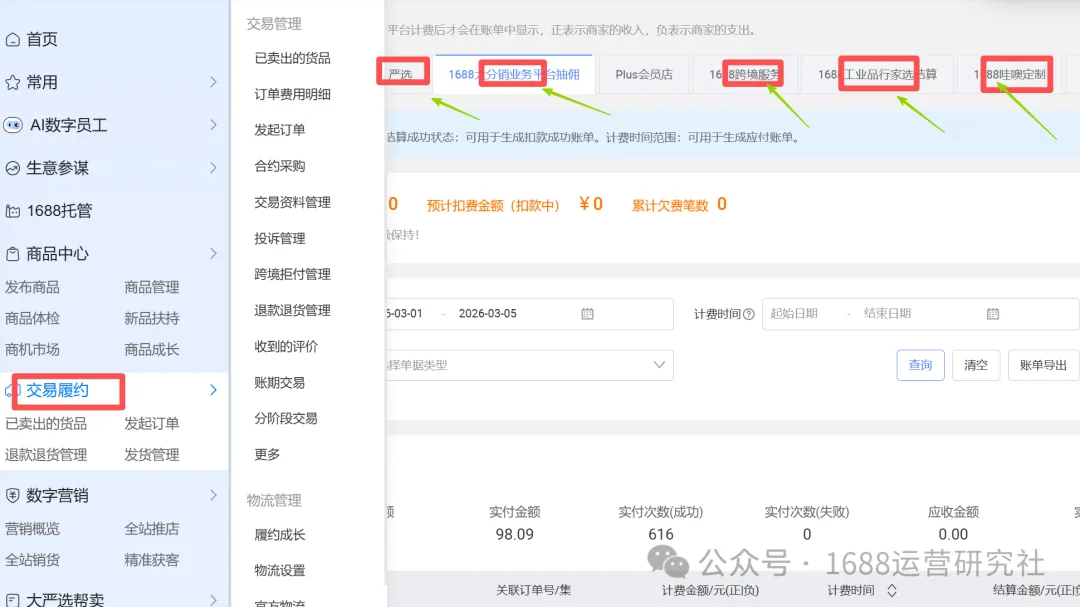The height and width of the screenshot is (607, 1080).
Task: Open 投诉管理 menu item
Action: pos(280,238)
